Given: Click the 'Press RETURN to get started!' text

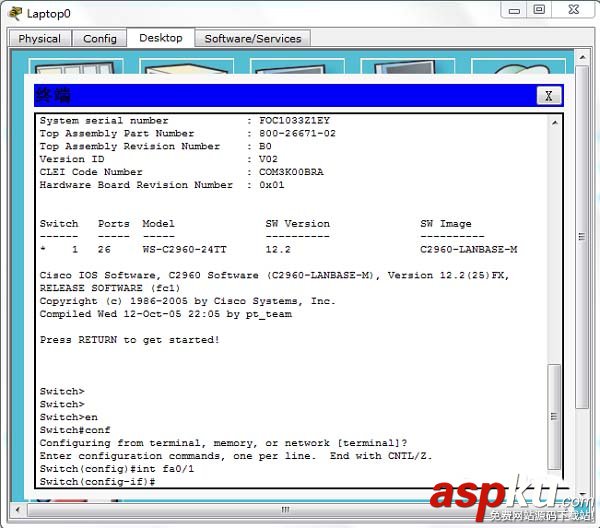Looking at the screenshot, I should click(130, 340).
